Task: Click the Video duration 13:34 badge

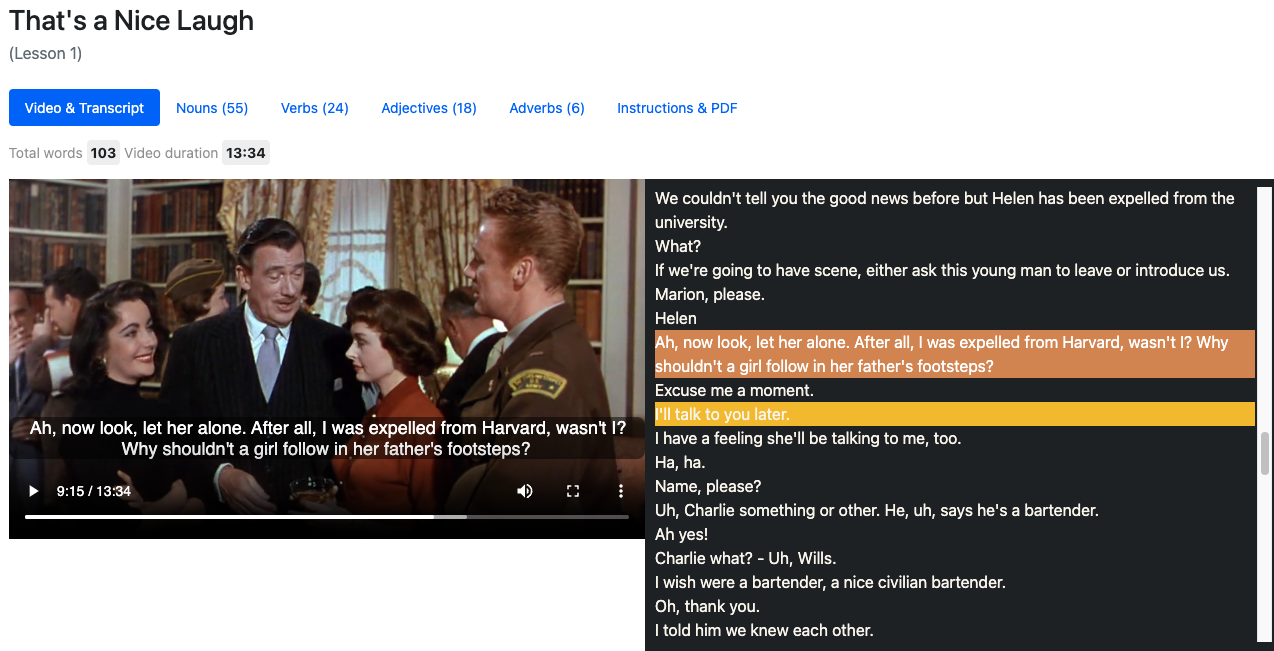Action: click(x=245, y=153)
